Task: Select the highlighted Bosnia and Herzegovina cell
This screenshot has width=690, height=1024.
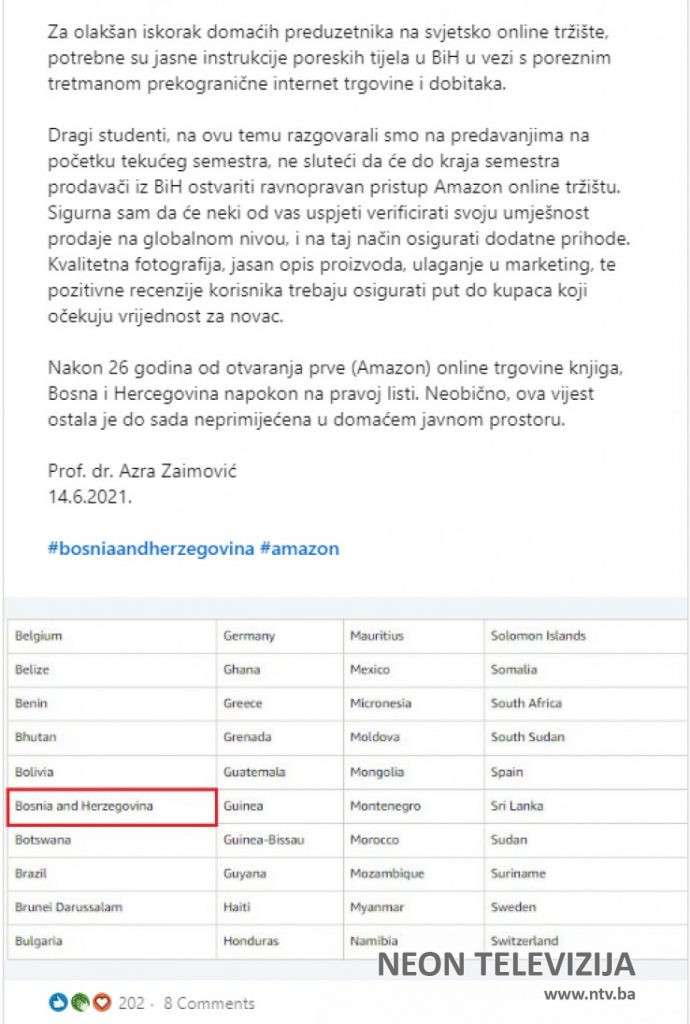Action: (x=112, y=806)
